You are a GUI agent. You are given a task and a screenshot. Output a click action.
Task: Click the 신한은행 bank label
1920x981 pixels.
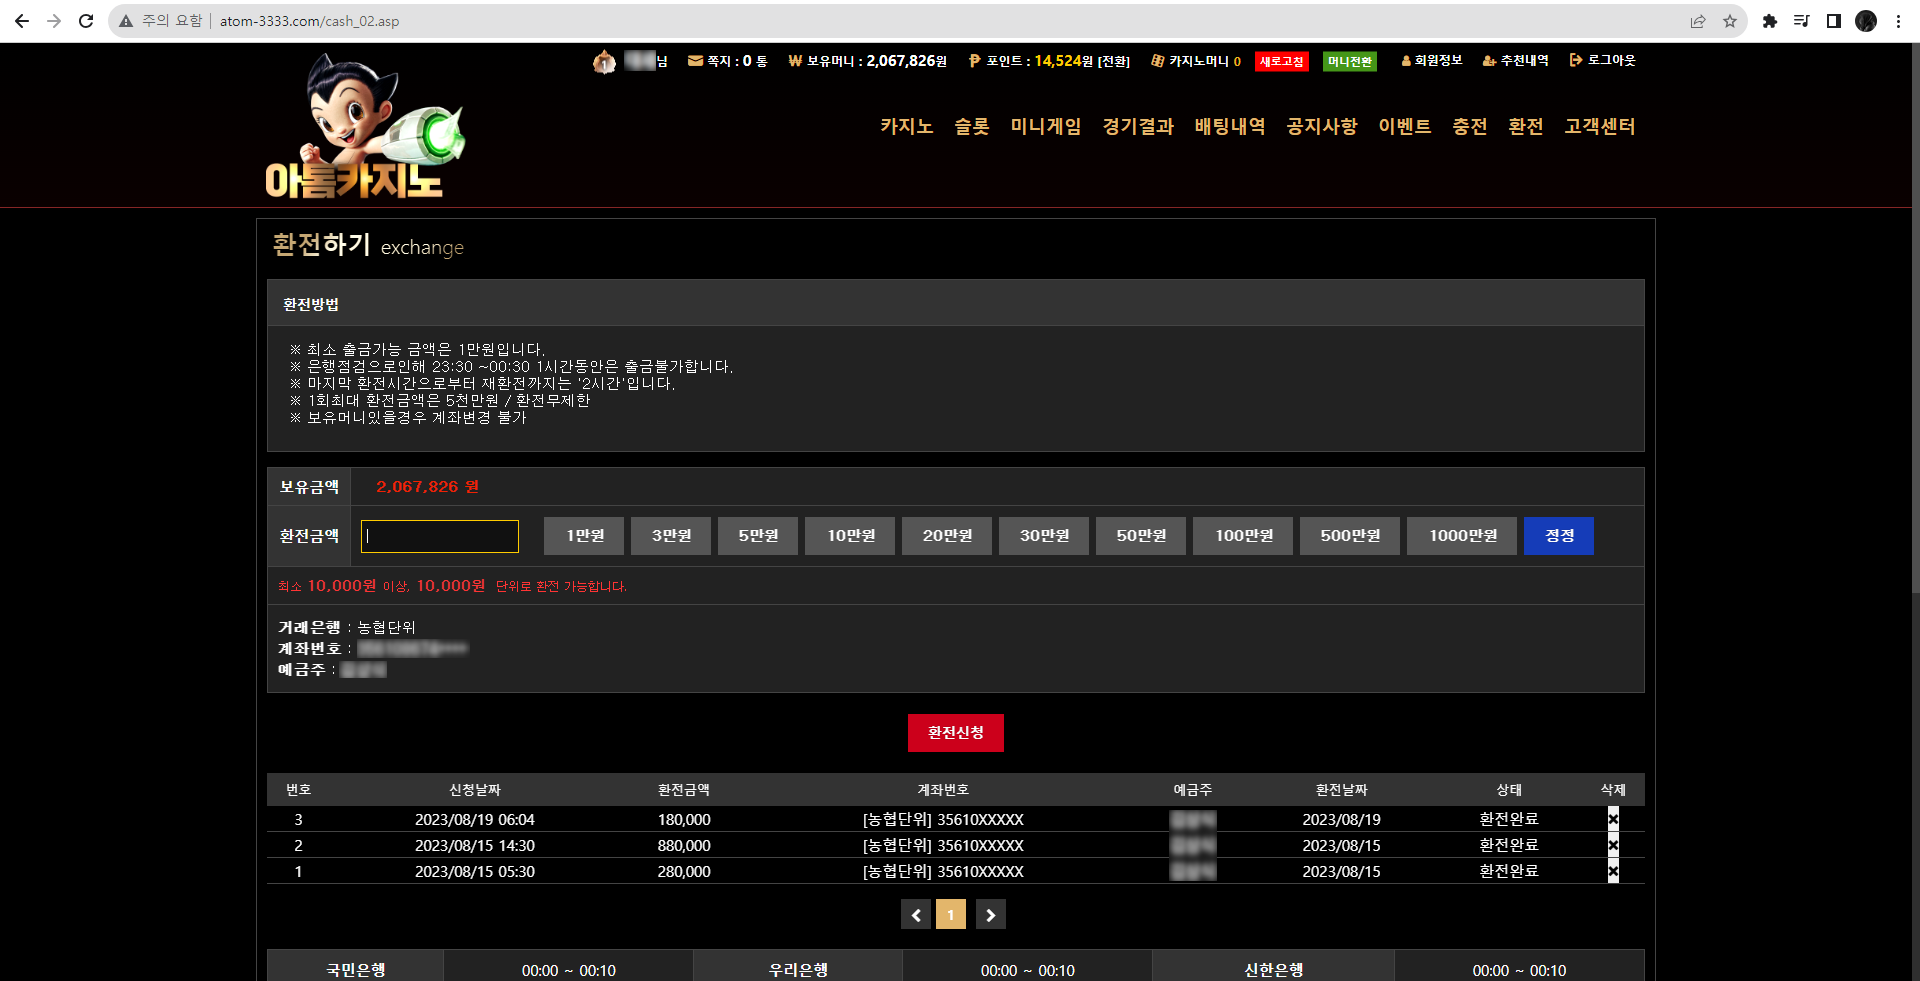tap(1274, 970)
